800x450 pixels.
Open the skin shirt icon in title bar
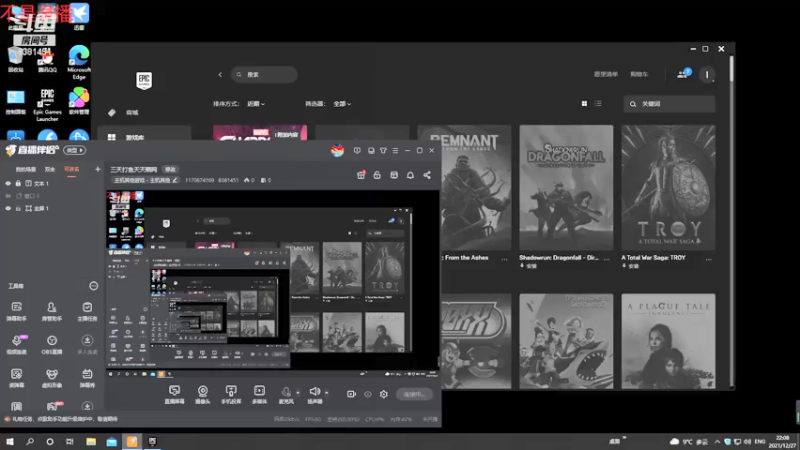pos(383,151)
